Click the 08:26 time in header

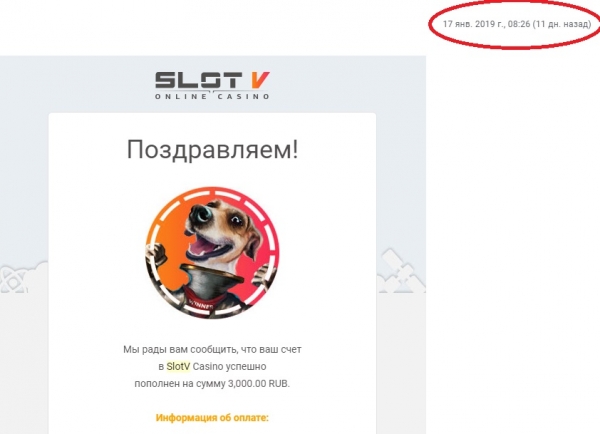point(519,24)
